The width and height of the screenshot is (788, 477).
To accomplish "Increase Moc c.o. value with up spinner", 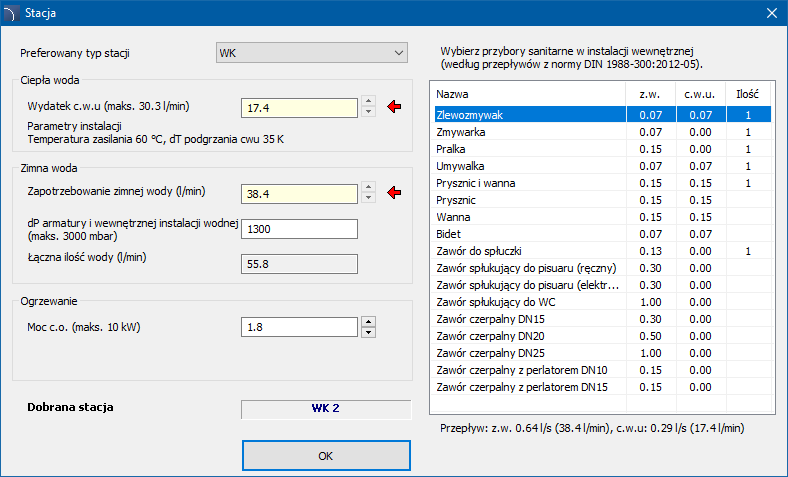I will 368,322.
